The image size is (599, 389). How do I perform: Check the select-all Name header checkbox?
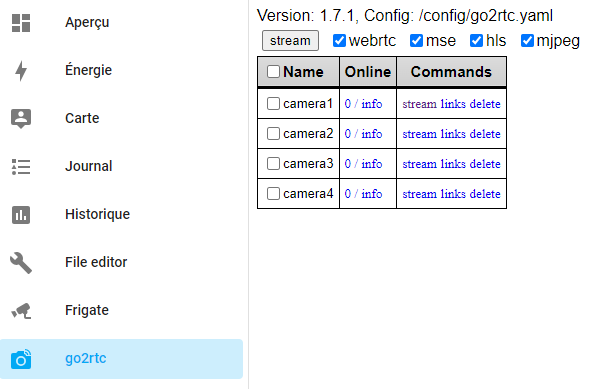click(x=273, y=71)
